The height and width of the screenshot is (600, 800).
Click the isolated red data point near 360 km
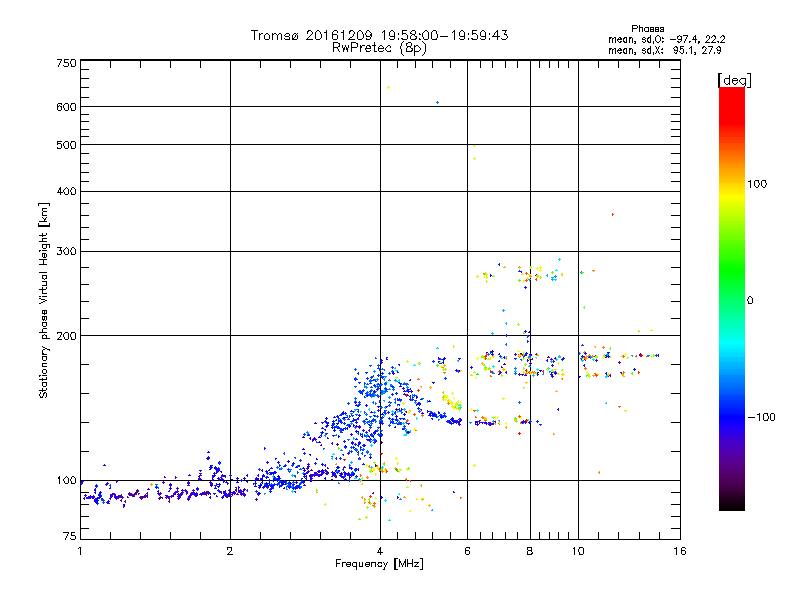click(613, 215)
